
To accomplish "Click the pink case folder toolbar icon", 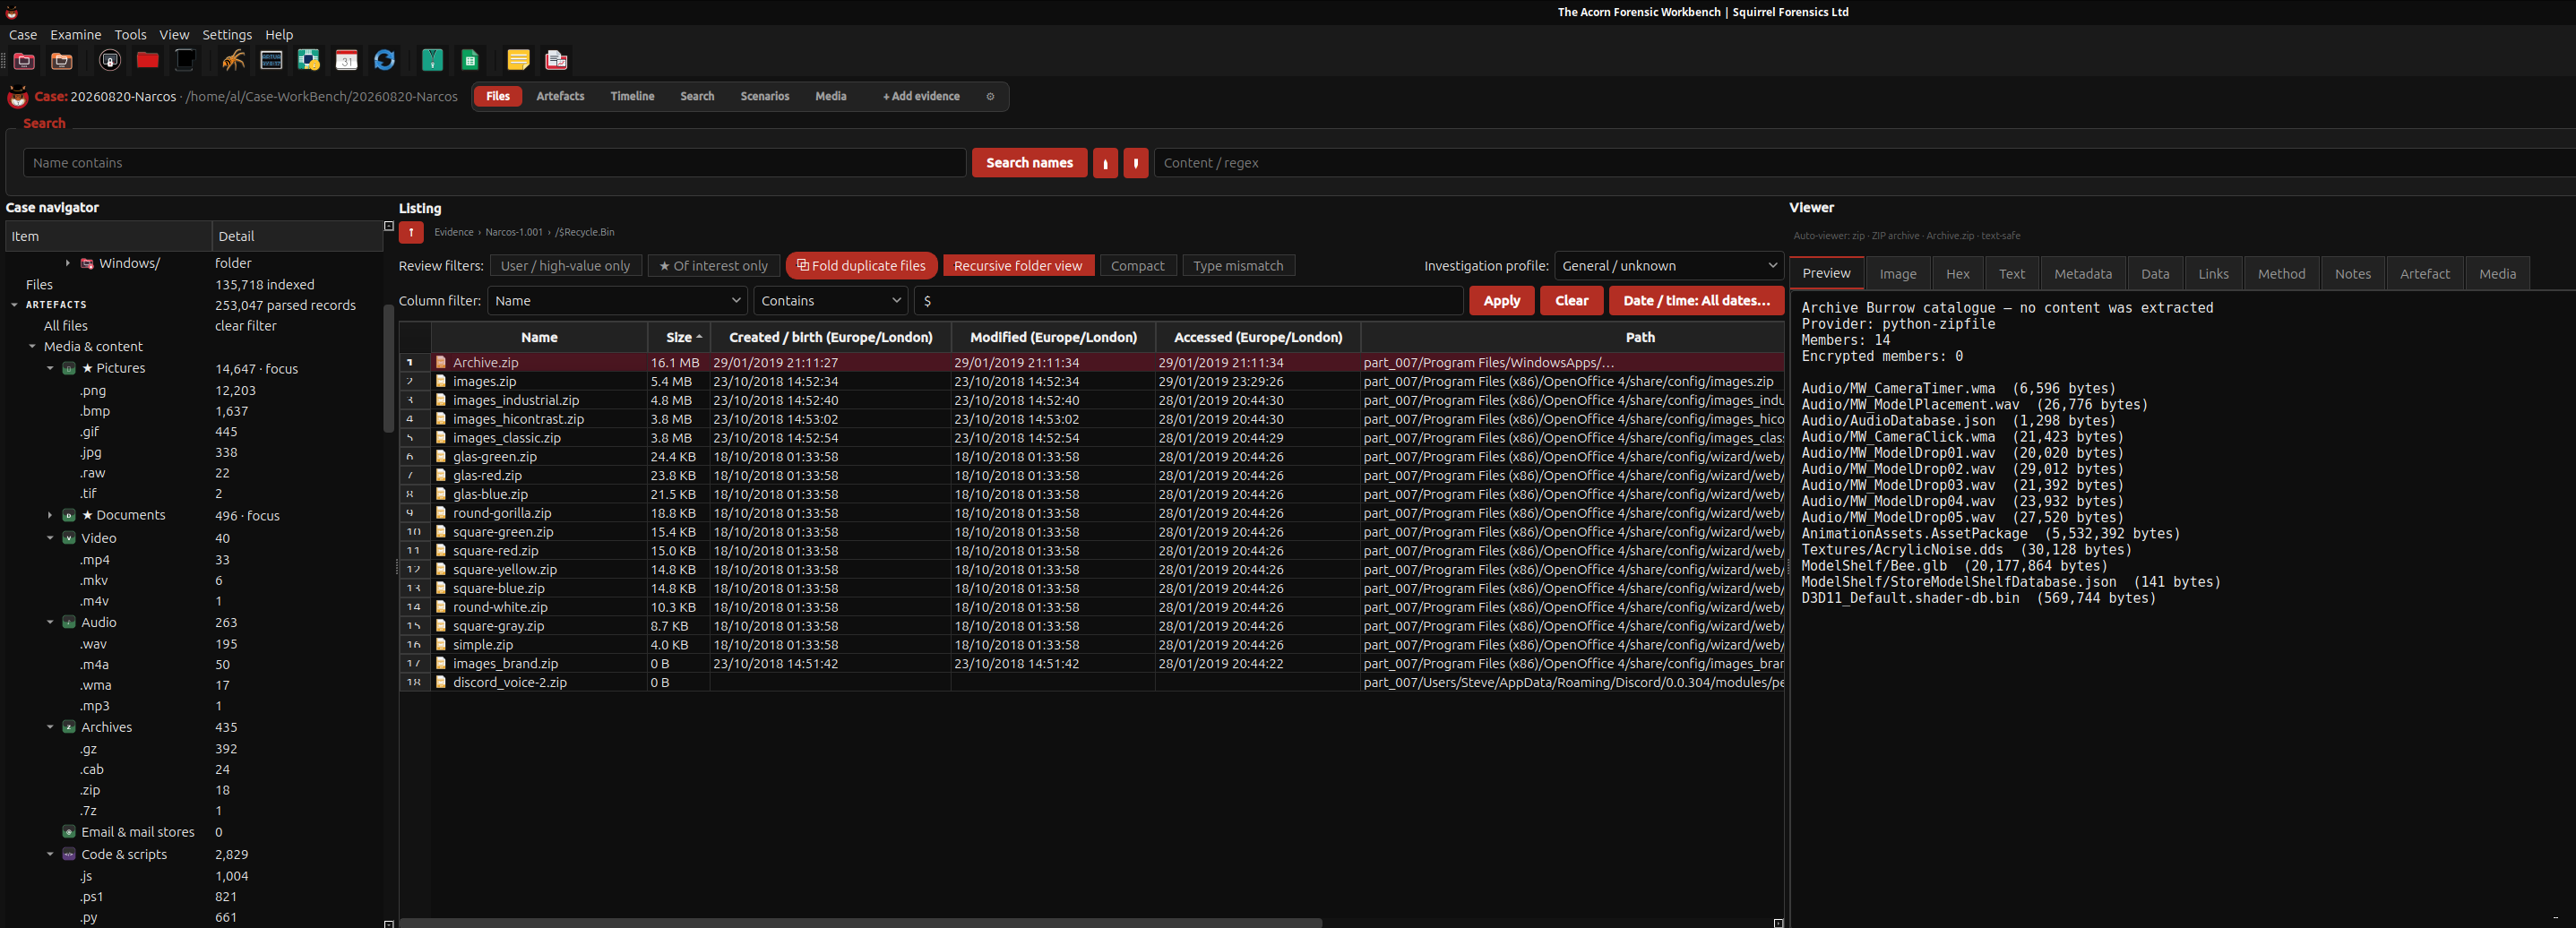I will 24,61.
